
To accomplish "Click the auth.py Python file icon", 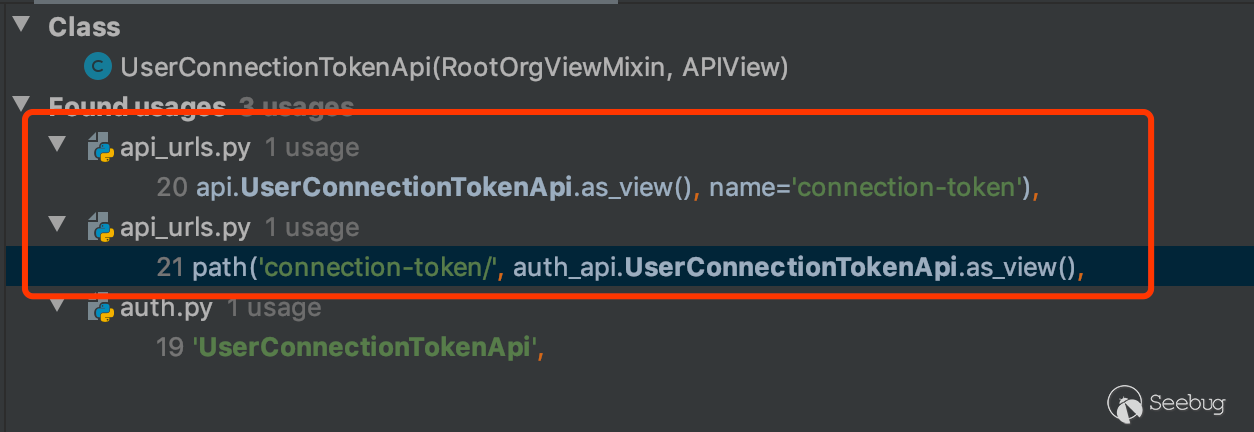I will (100, 308).
